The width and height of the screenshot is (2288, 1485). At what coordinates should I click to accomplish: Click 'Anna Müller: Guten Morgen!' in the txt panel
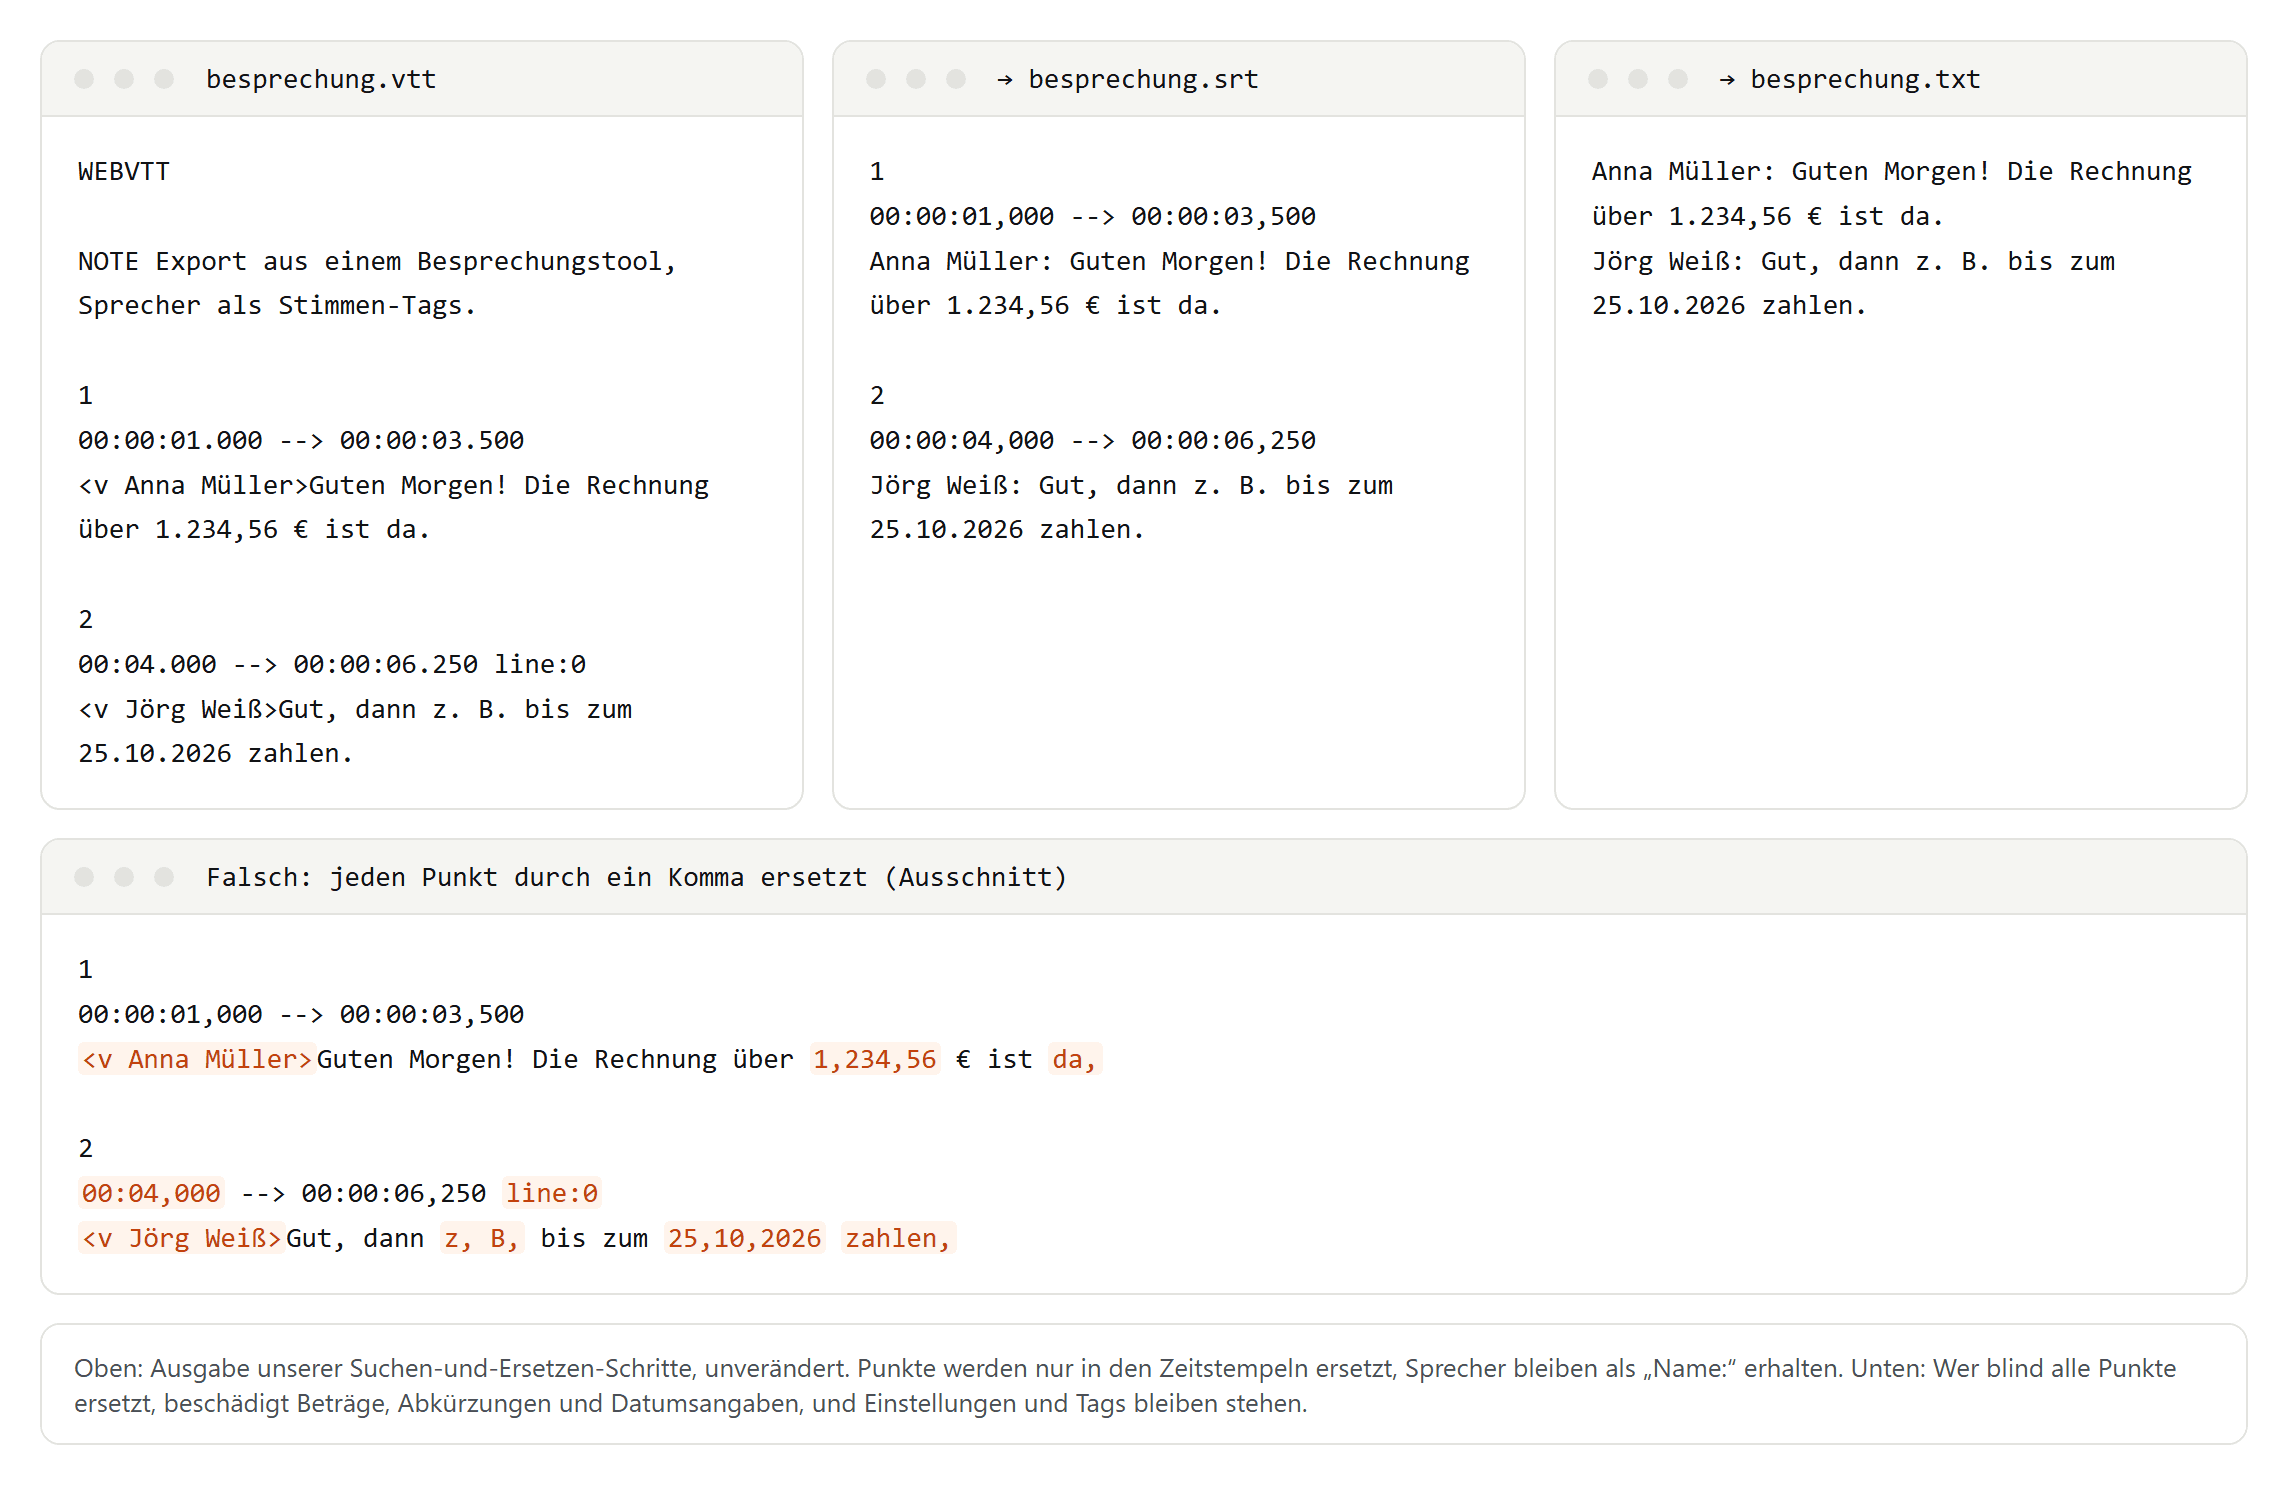[1891, 171]
